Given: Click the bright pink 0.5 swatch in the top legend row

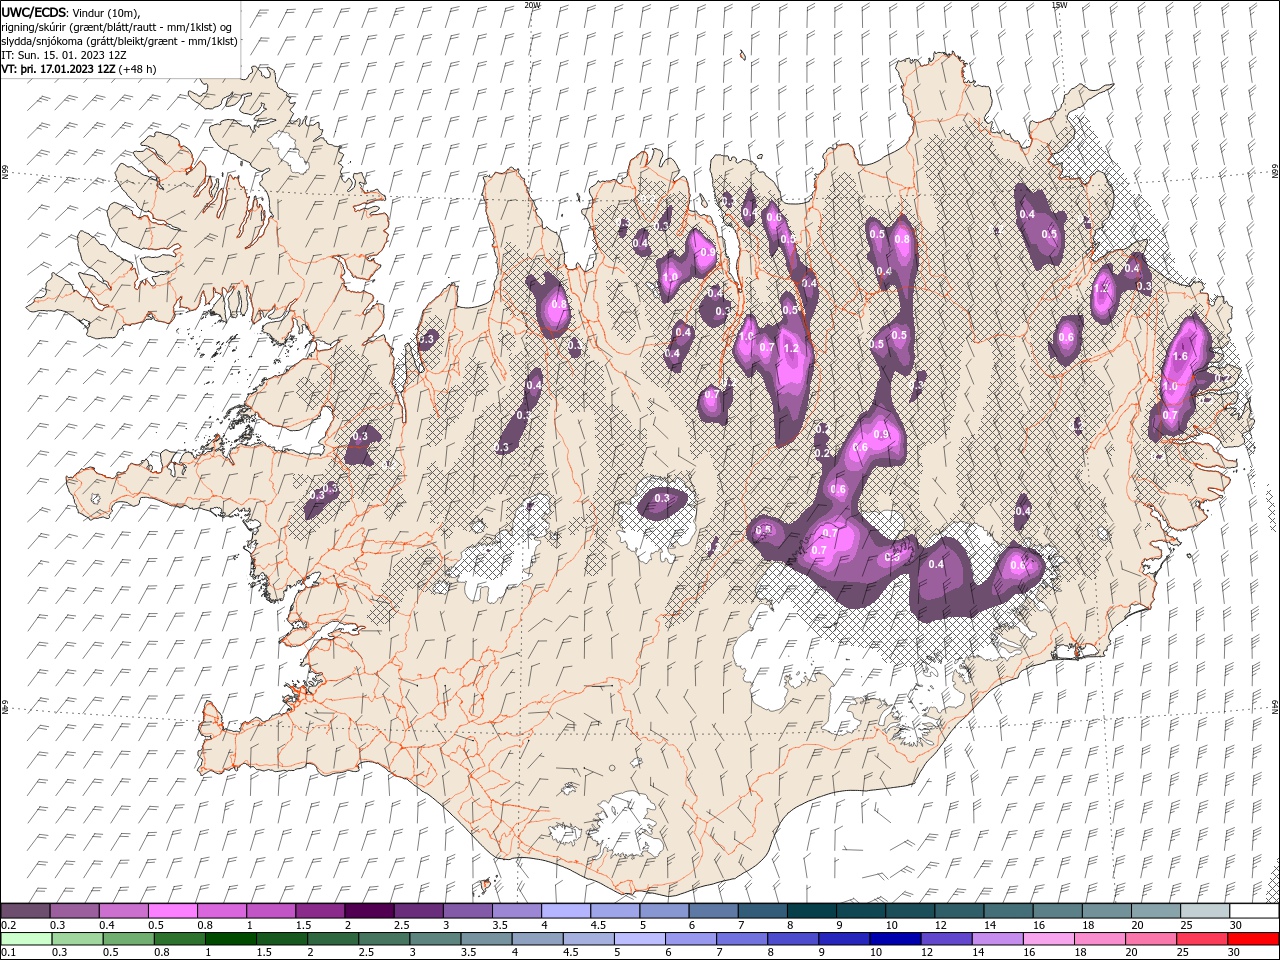Looking at the screenshot, I should (x=172, y=911).
